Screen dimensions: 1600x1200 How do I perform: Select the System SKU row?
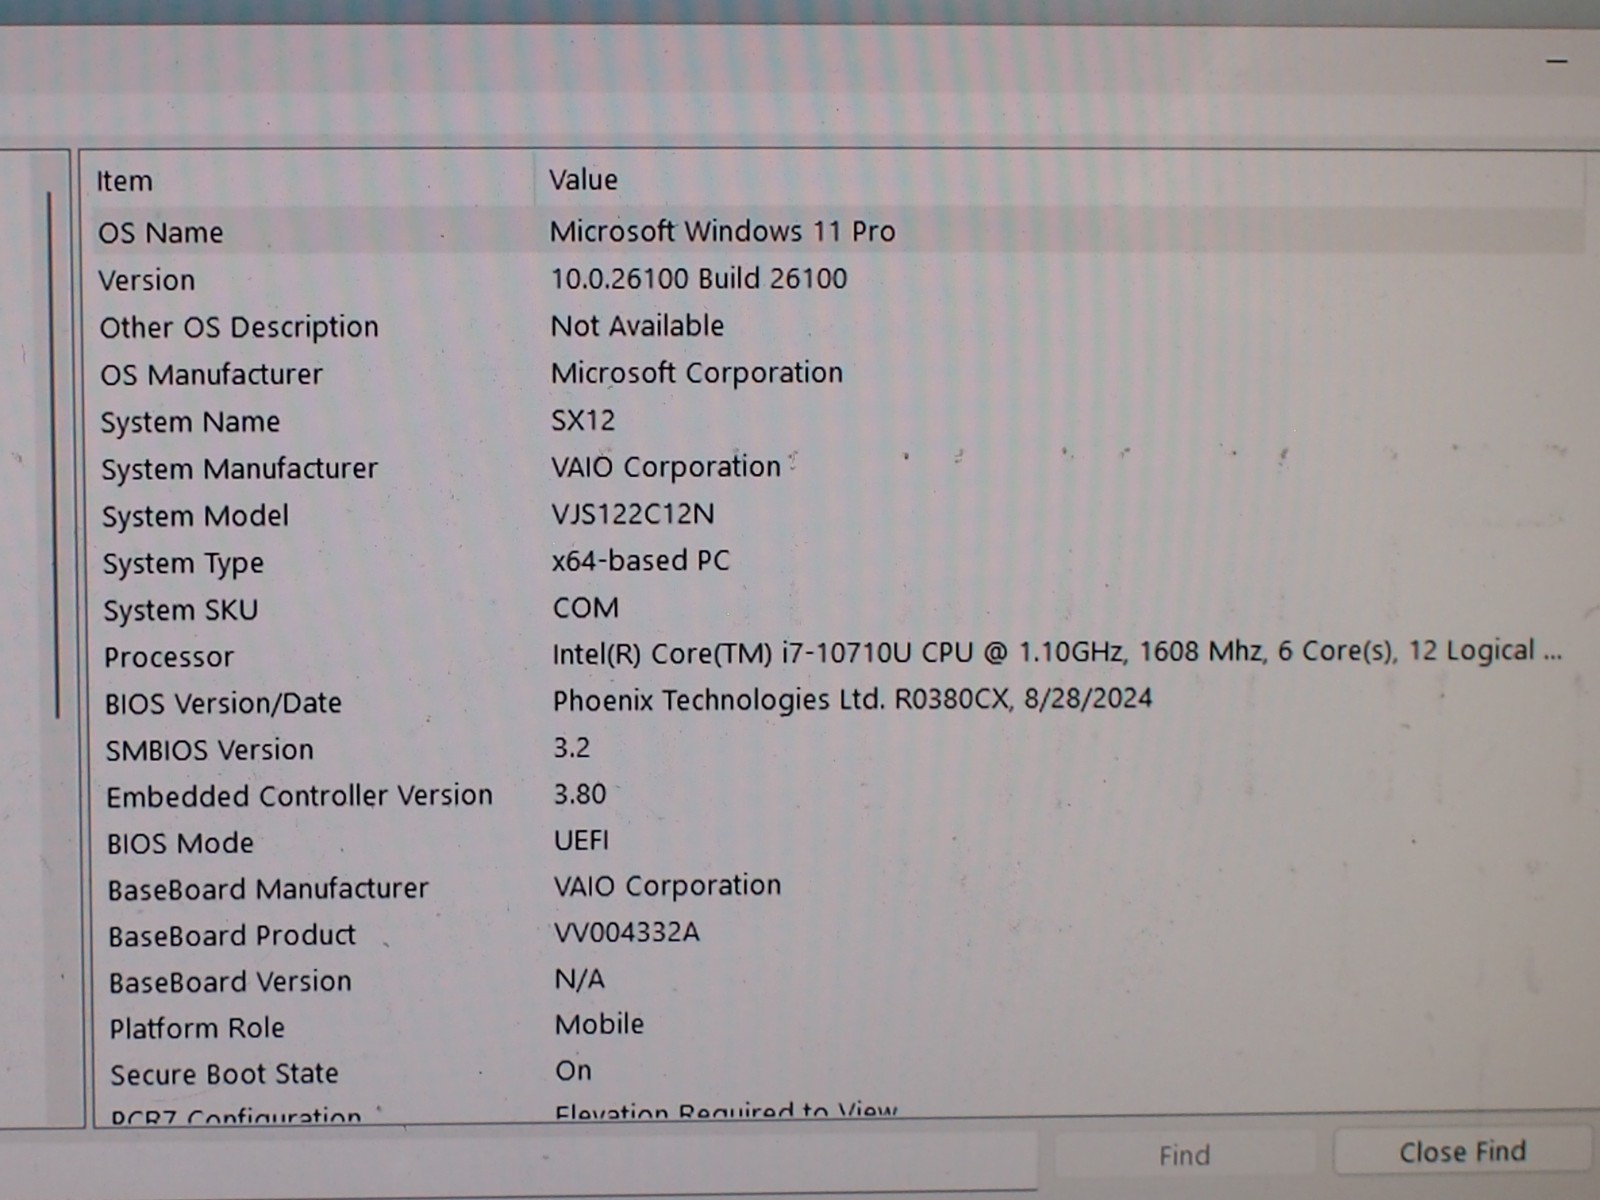838,609
